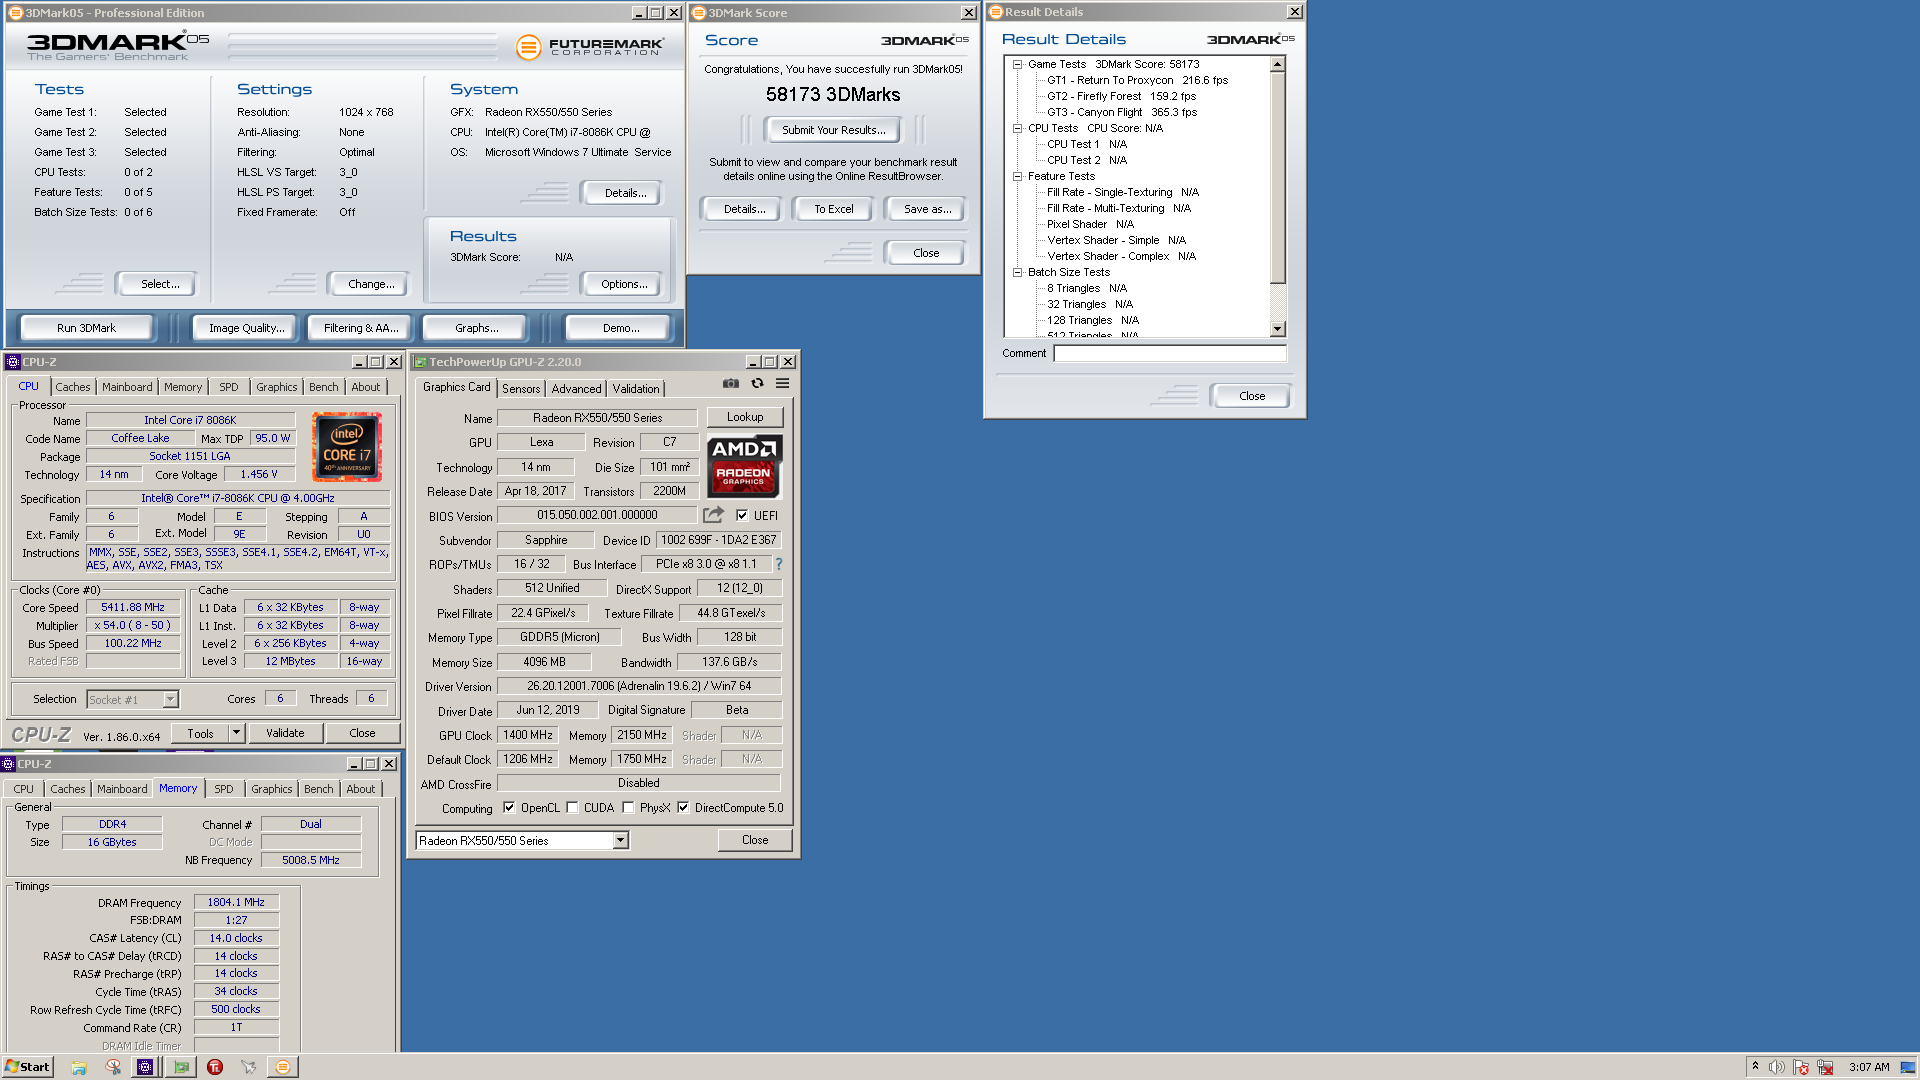Screen dimensions: 1920x1080
Task: Click the Result Details scrollbar thumb
Action: 1277,177
